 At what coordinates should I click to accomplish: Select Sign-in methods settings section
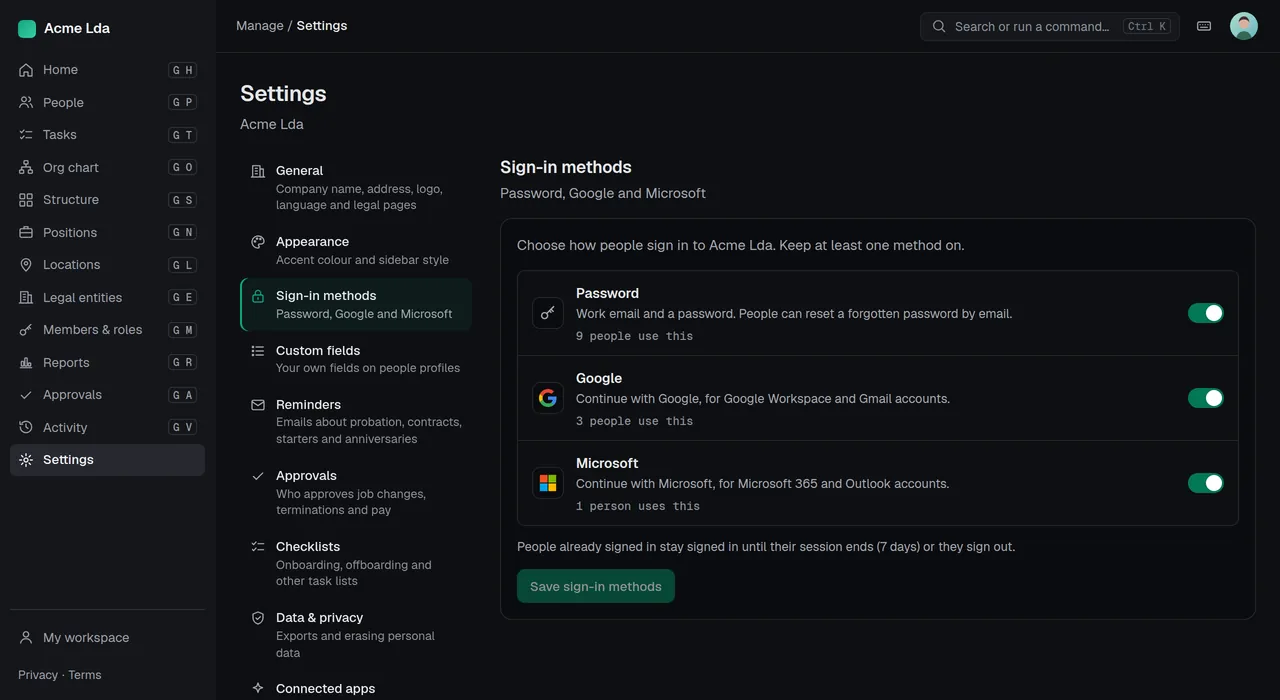(356, 304)
